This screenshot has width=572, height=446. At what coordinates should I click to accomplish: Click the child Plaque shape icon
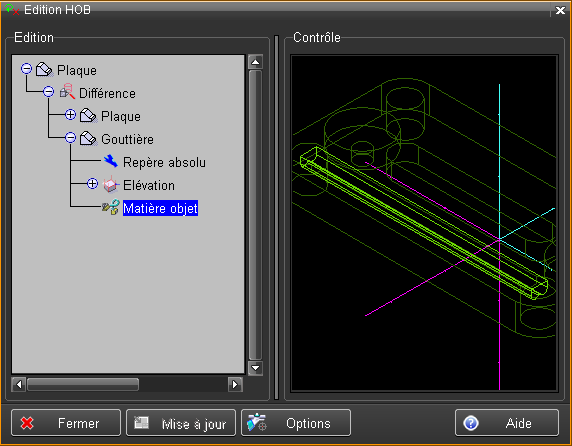pyautogui.click(x=88, y=115)
